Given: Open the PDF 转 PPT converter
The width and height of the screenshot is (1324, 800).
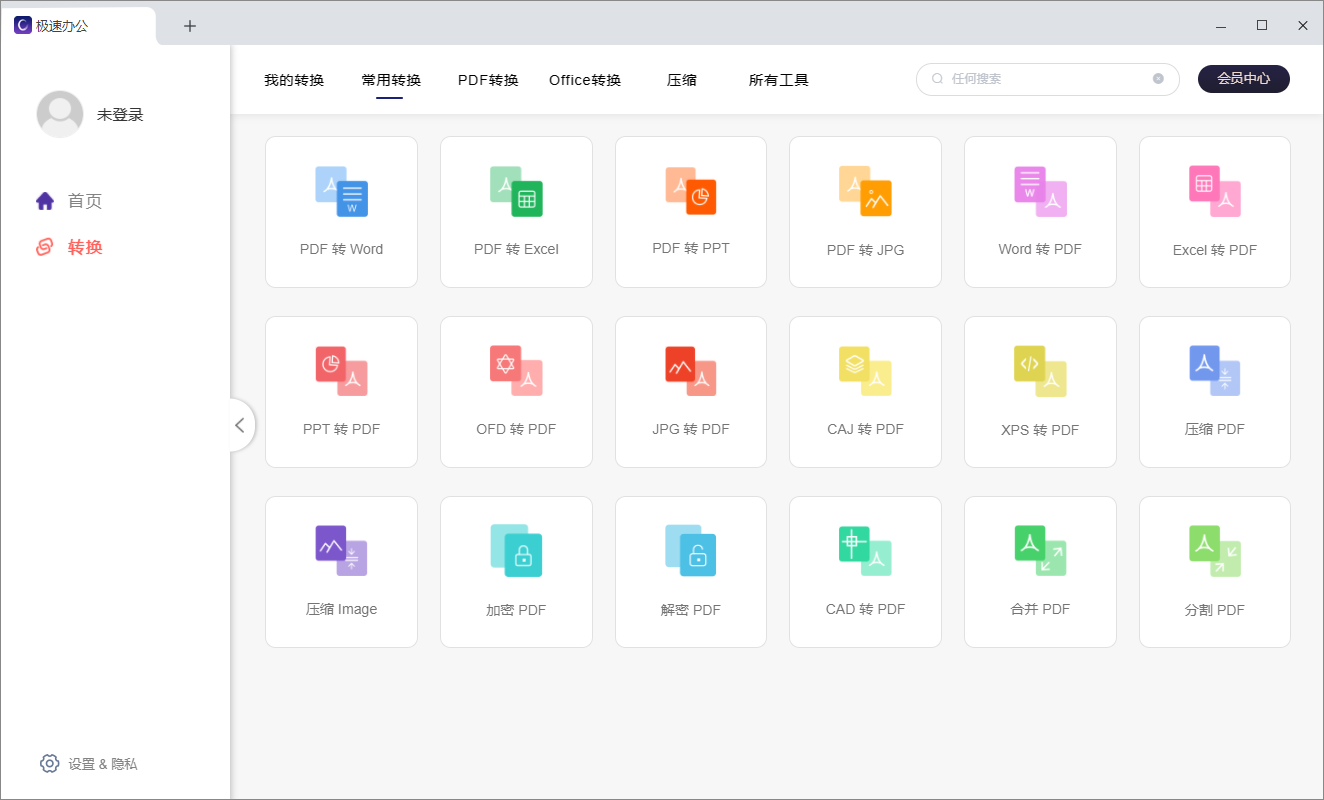Looking at the screenshot, I should point(691,212).
